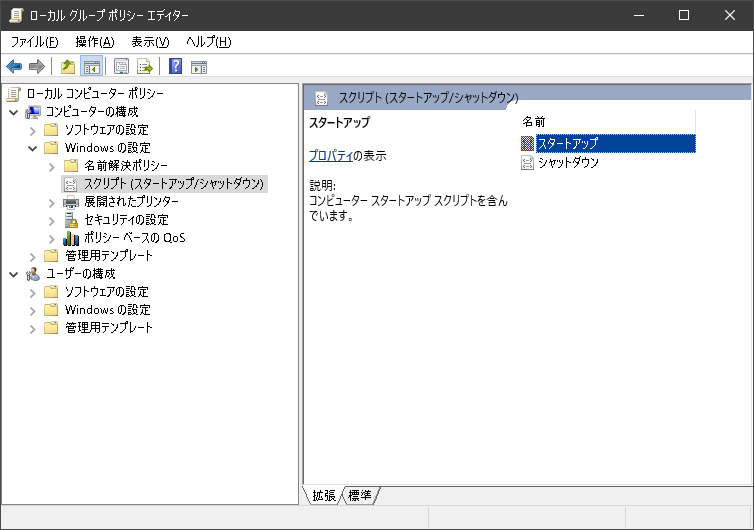This screenshot has height=530, width=754.
Task: Open the Help question-mark toolbar icon
Action: point(176,66)
